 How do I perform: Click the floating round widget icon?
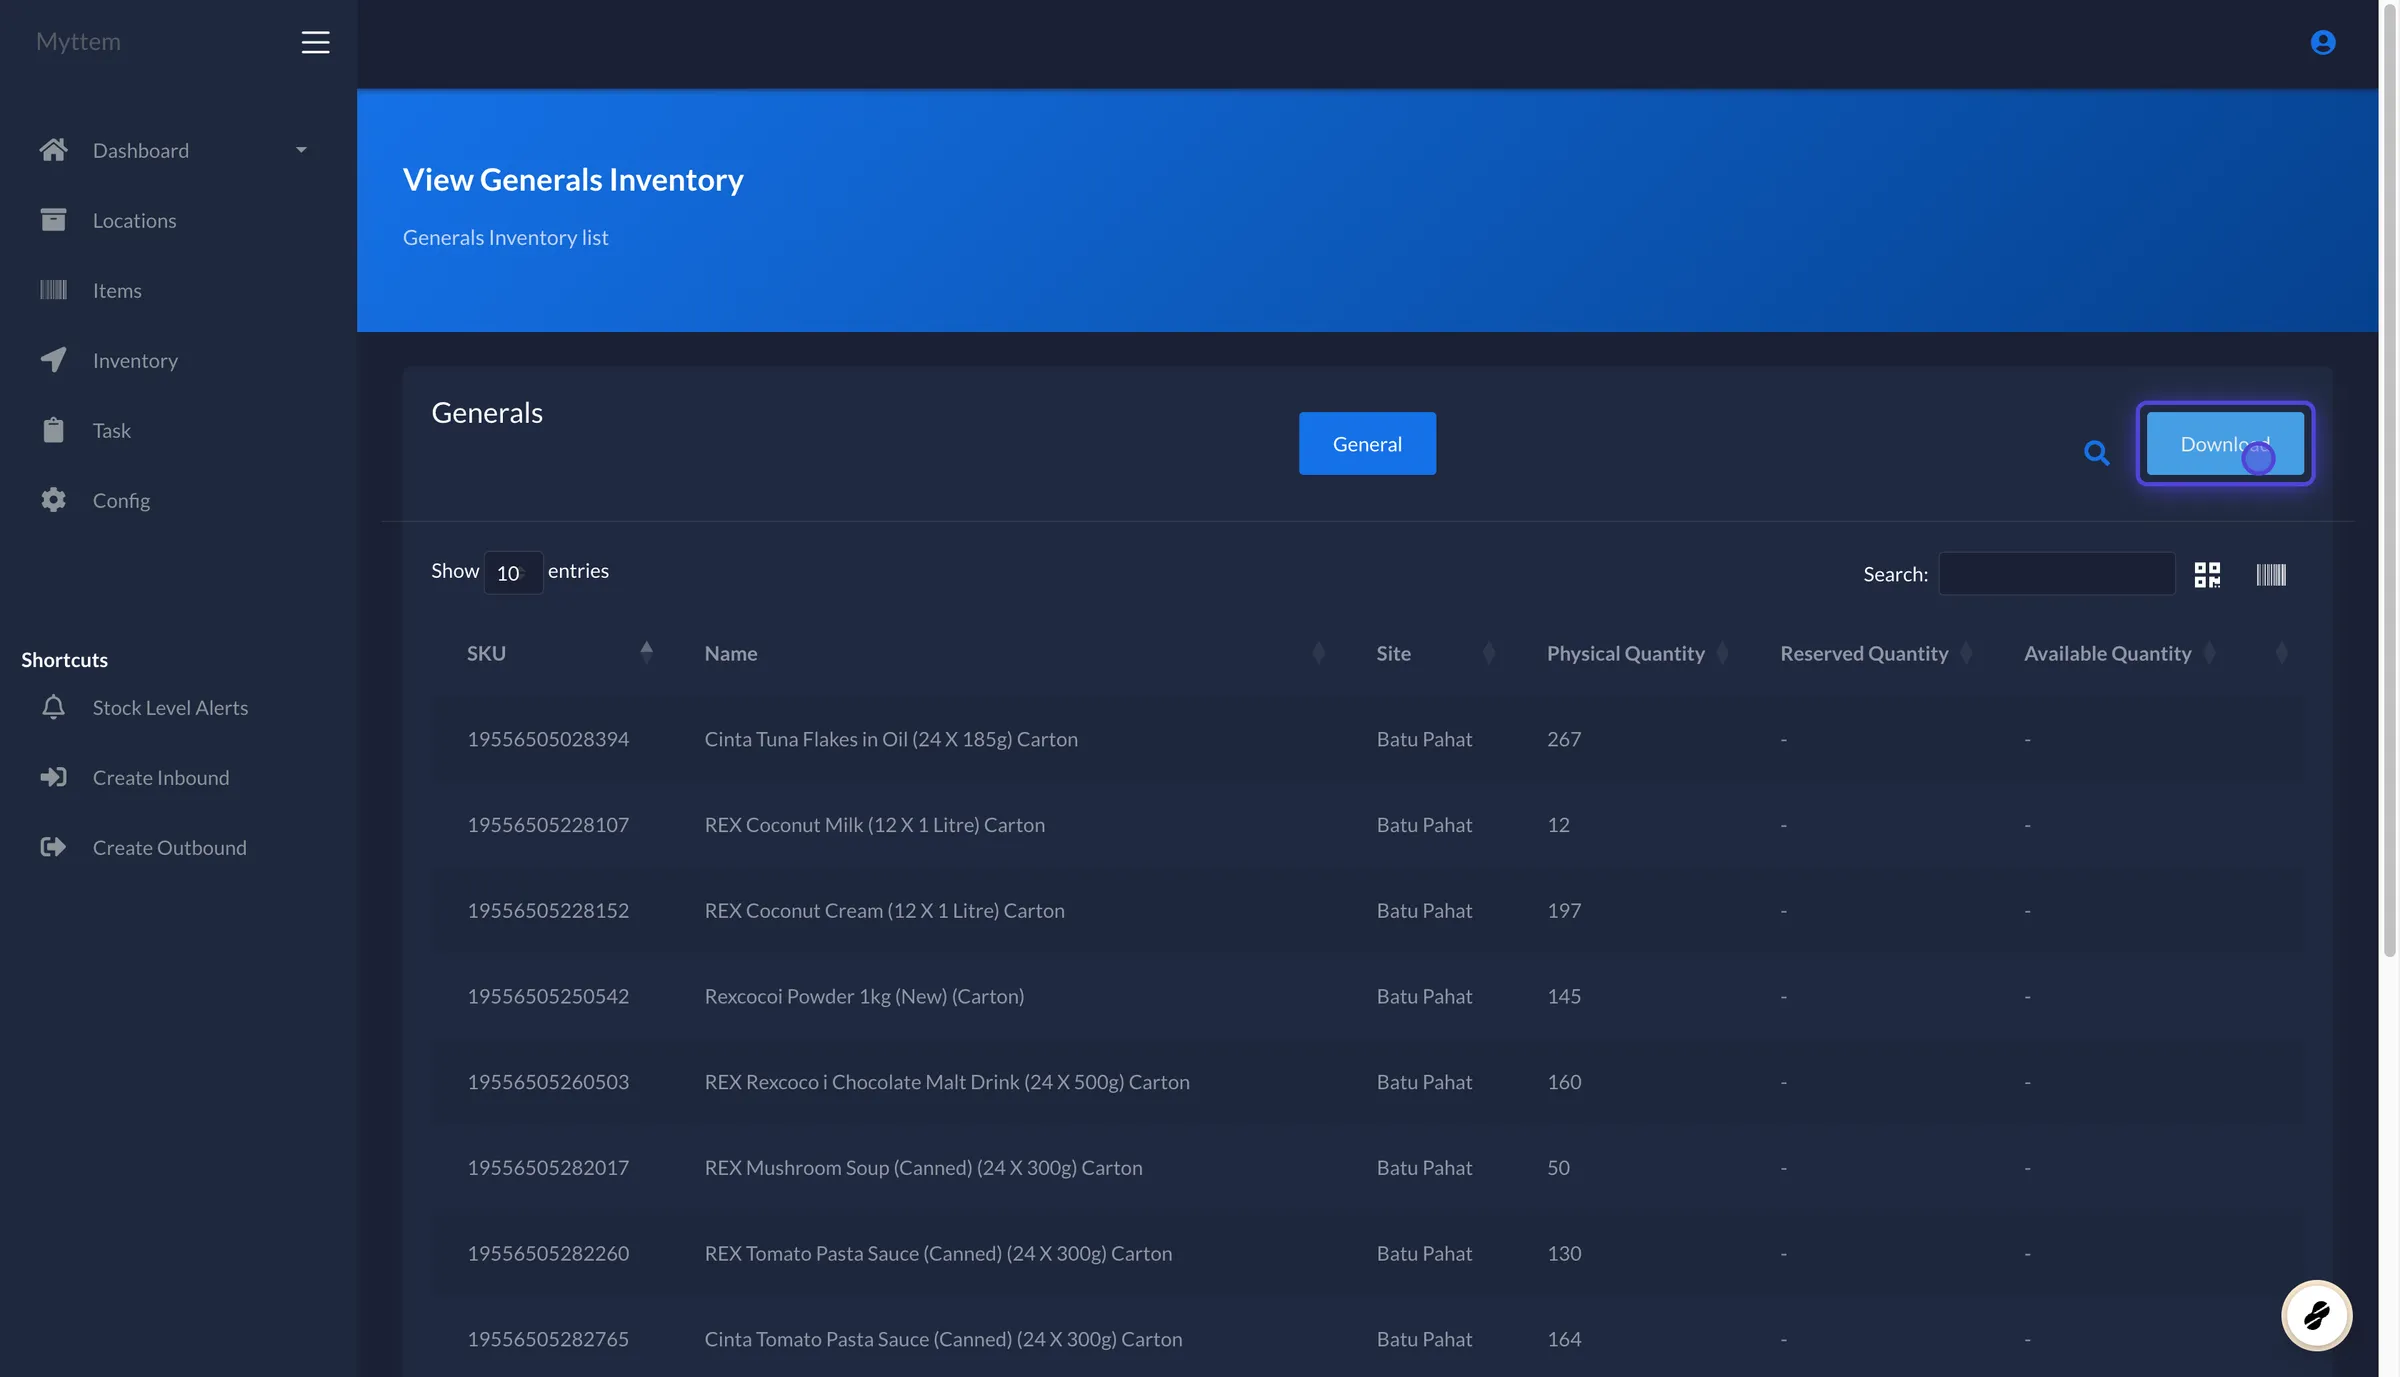[2316, 1315]
